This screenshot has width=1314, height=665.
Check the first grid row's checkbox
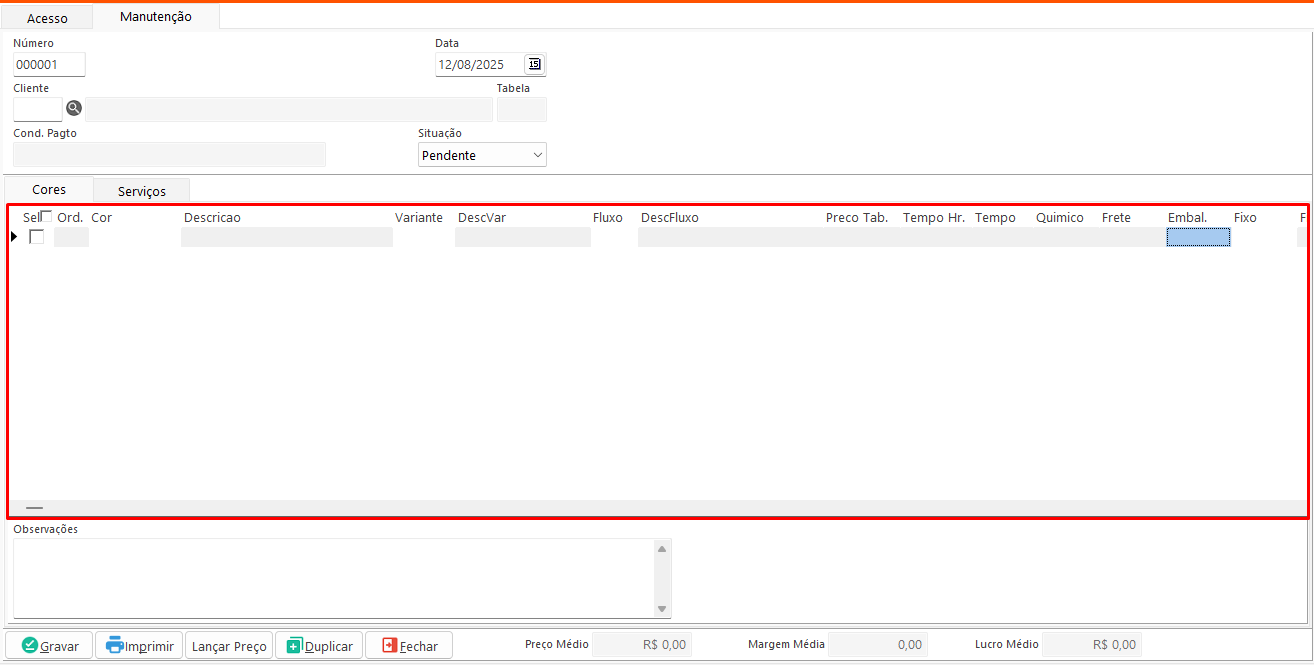37,237
